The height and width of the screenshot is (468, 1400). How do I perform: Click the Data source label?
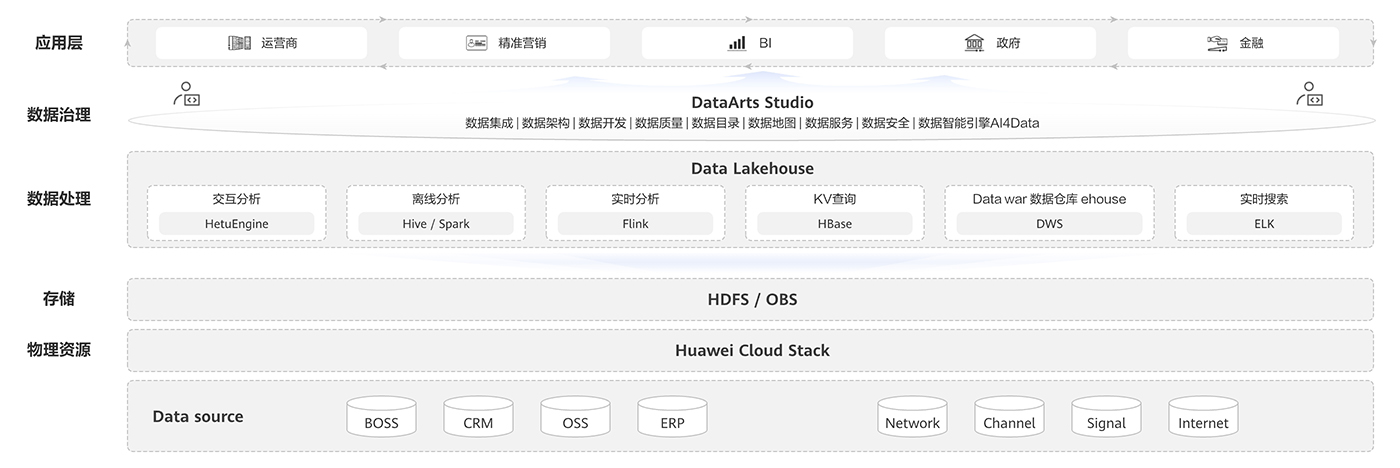point(198,416)
